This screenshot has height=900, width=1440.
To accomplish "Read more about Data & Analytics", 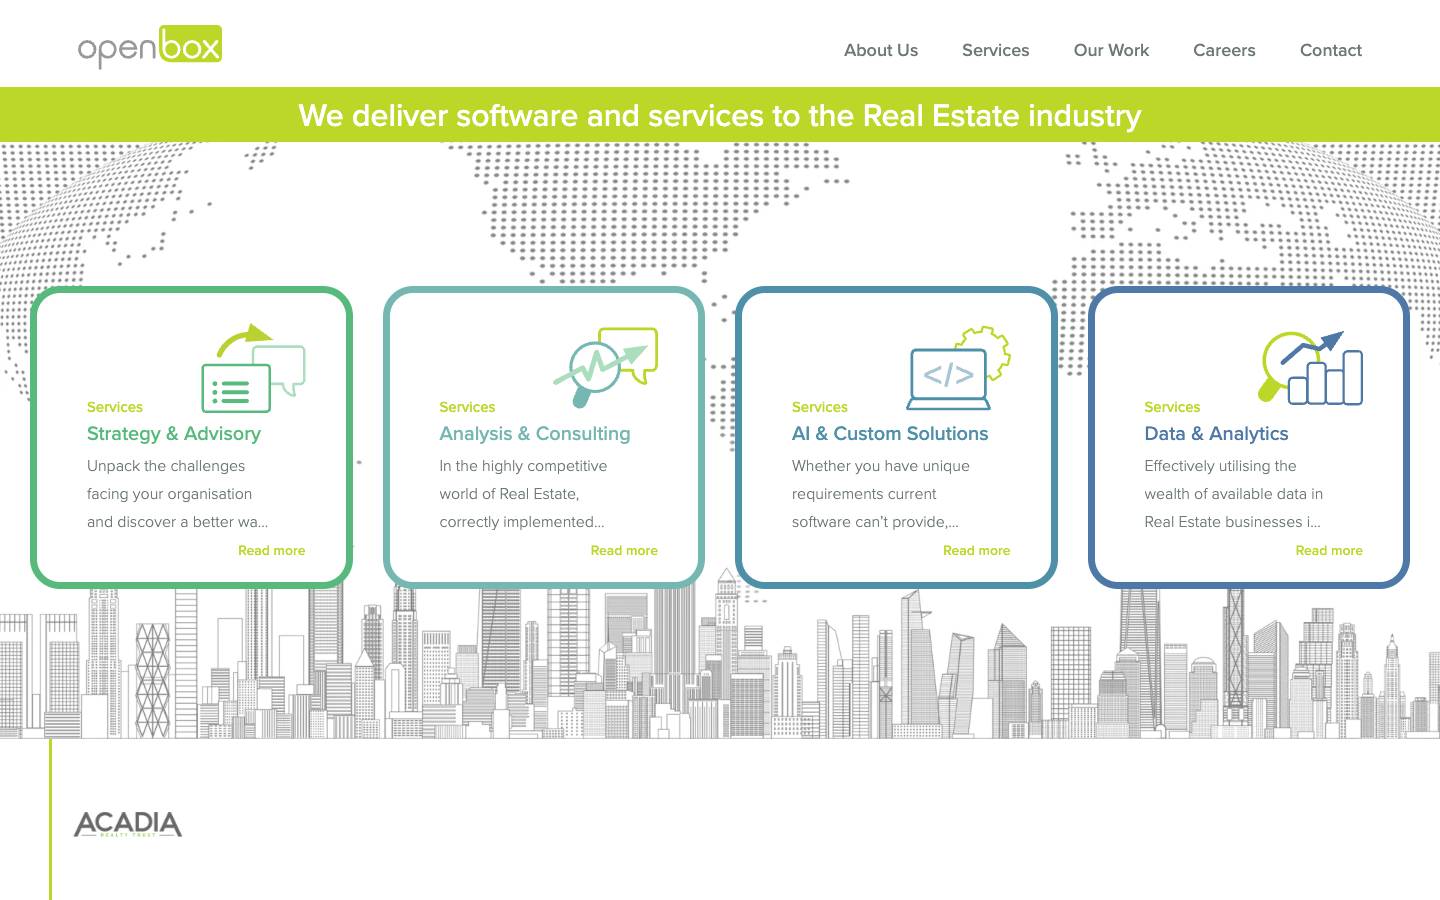I will [1329, 550].
